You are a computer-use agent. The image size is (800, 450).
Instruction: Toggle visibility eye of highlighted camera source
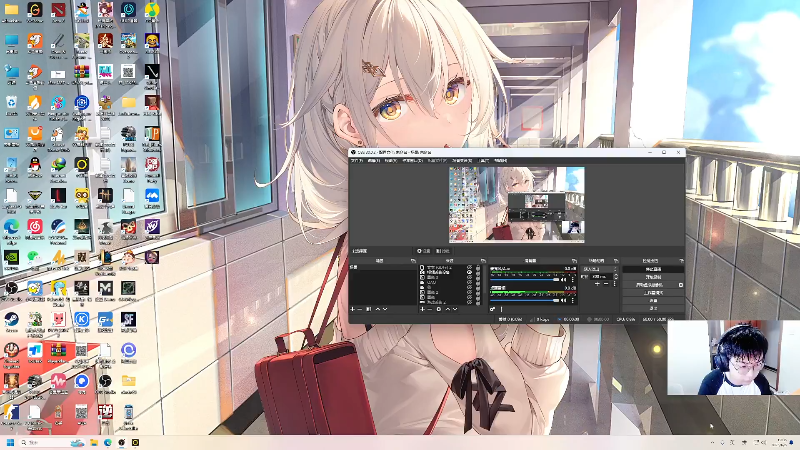click(x=470, y=272)
